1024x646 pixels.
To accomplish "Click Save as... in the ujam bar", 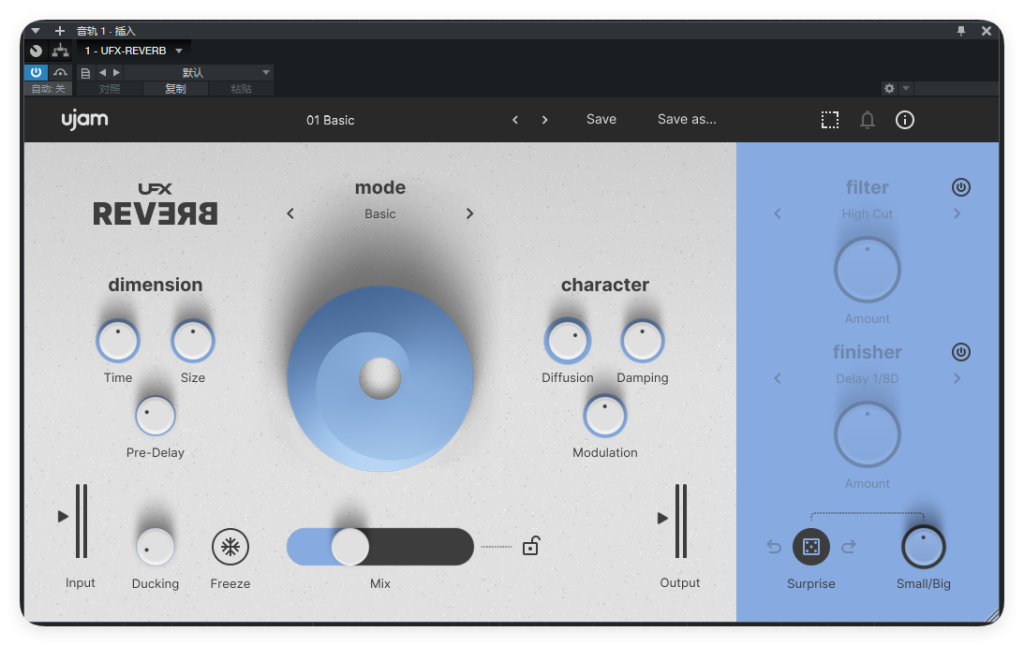I will [686, 120].
